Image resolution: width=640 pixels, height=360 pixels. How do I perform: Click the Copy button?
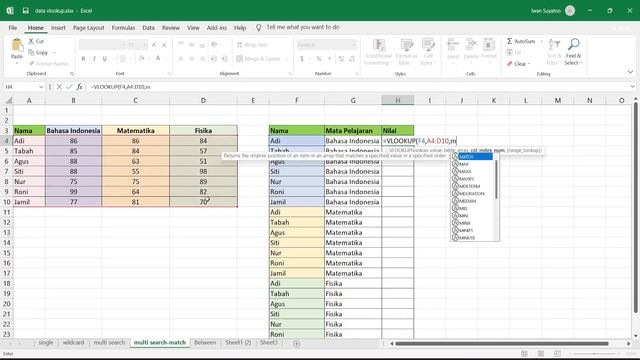coord(38,53)
